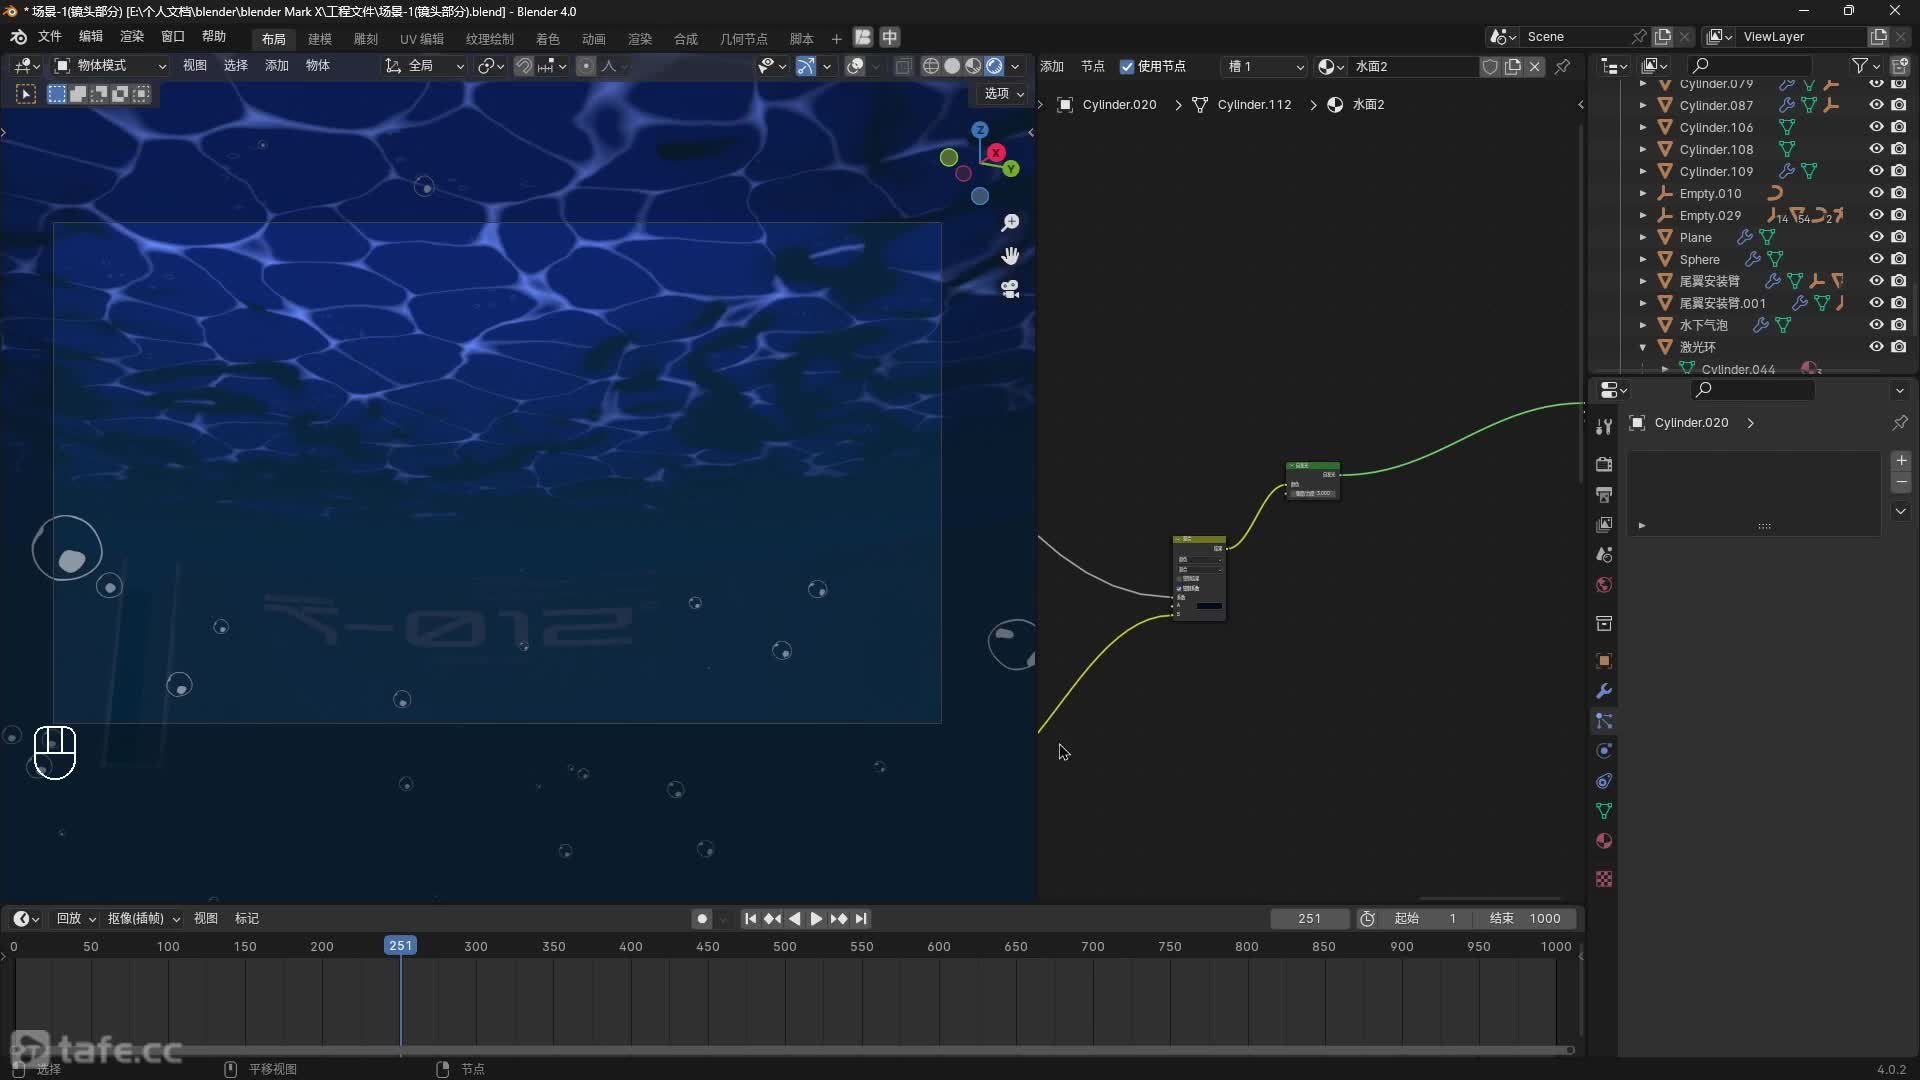Viewport: 1920px width, 1080px height.
Task: Open the Texture properties checker icon
Action: (x=1604, y=879)
